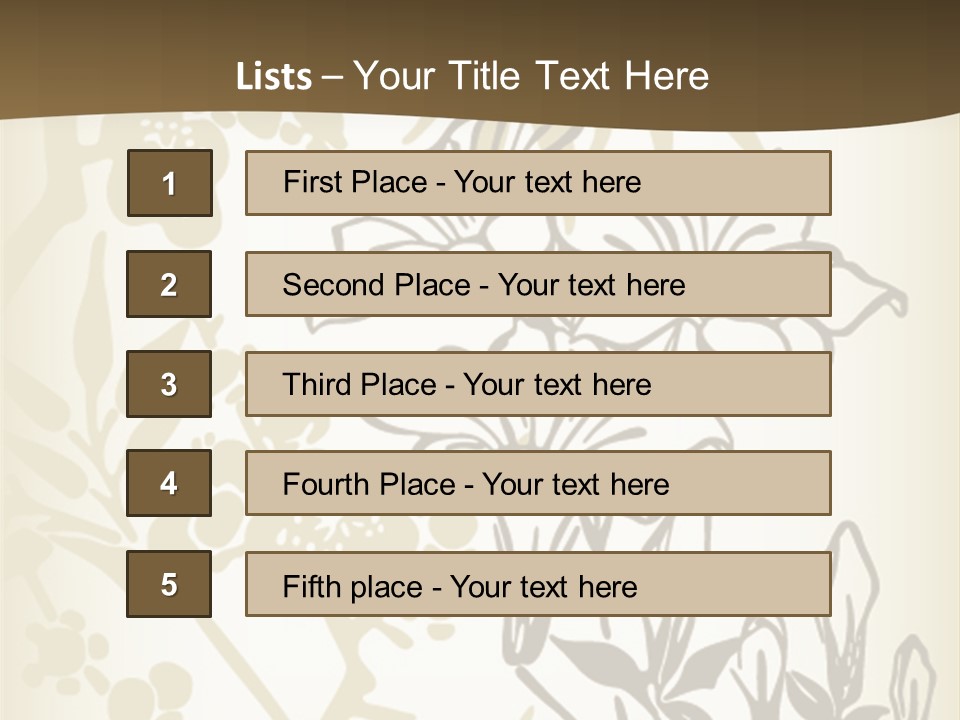
Task: Click the Fourth Place text bar
Action: (x=538, y=483)
